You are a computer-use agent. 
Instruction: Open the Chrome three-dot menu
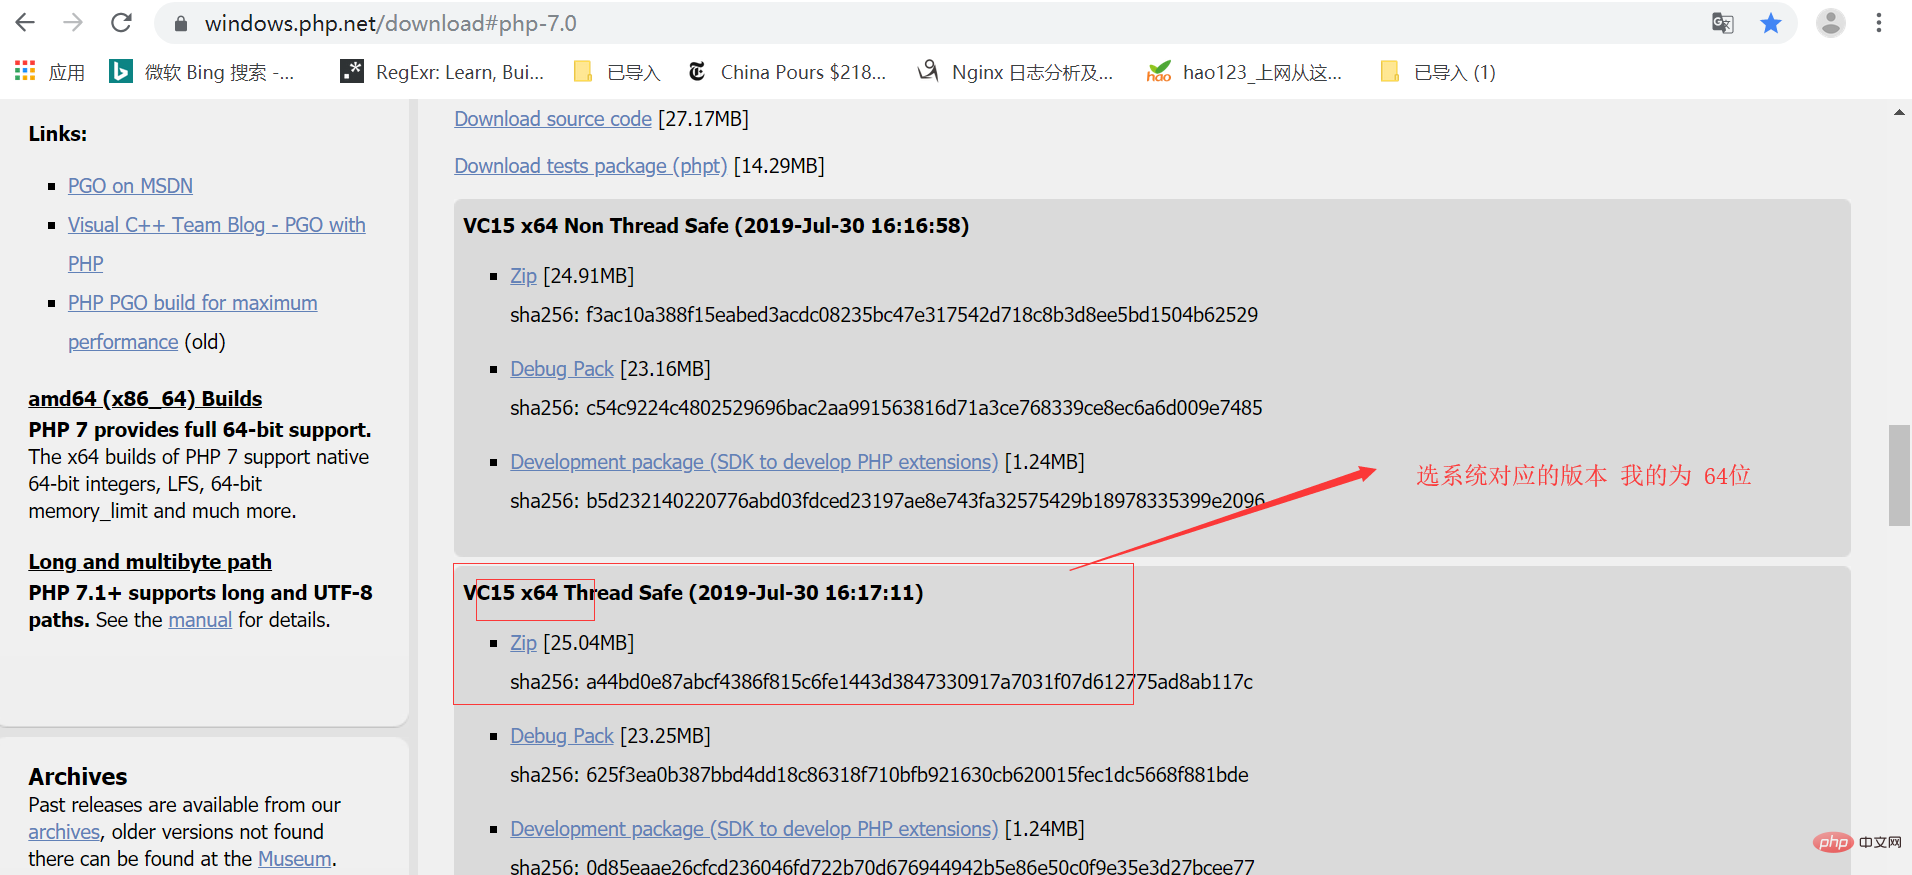click(x=1879, y=23)
